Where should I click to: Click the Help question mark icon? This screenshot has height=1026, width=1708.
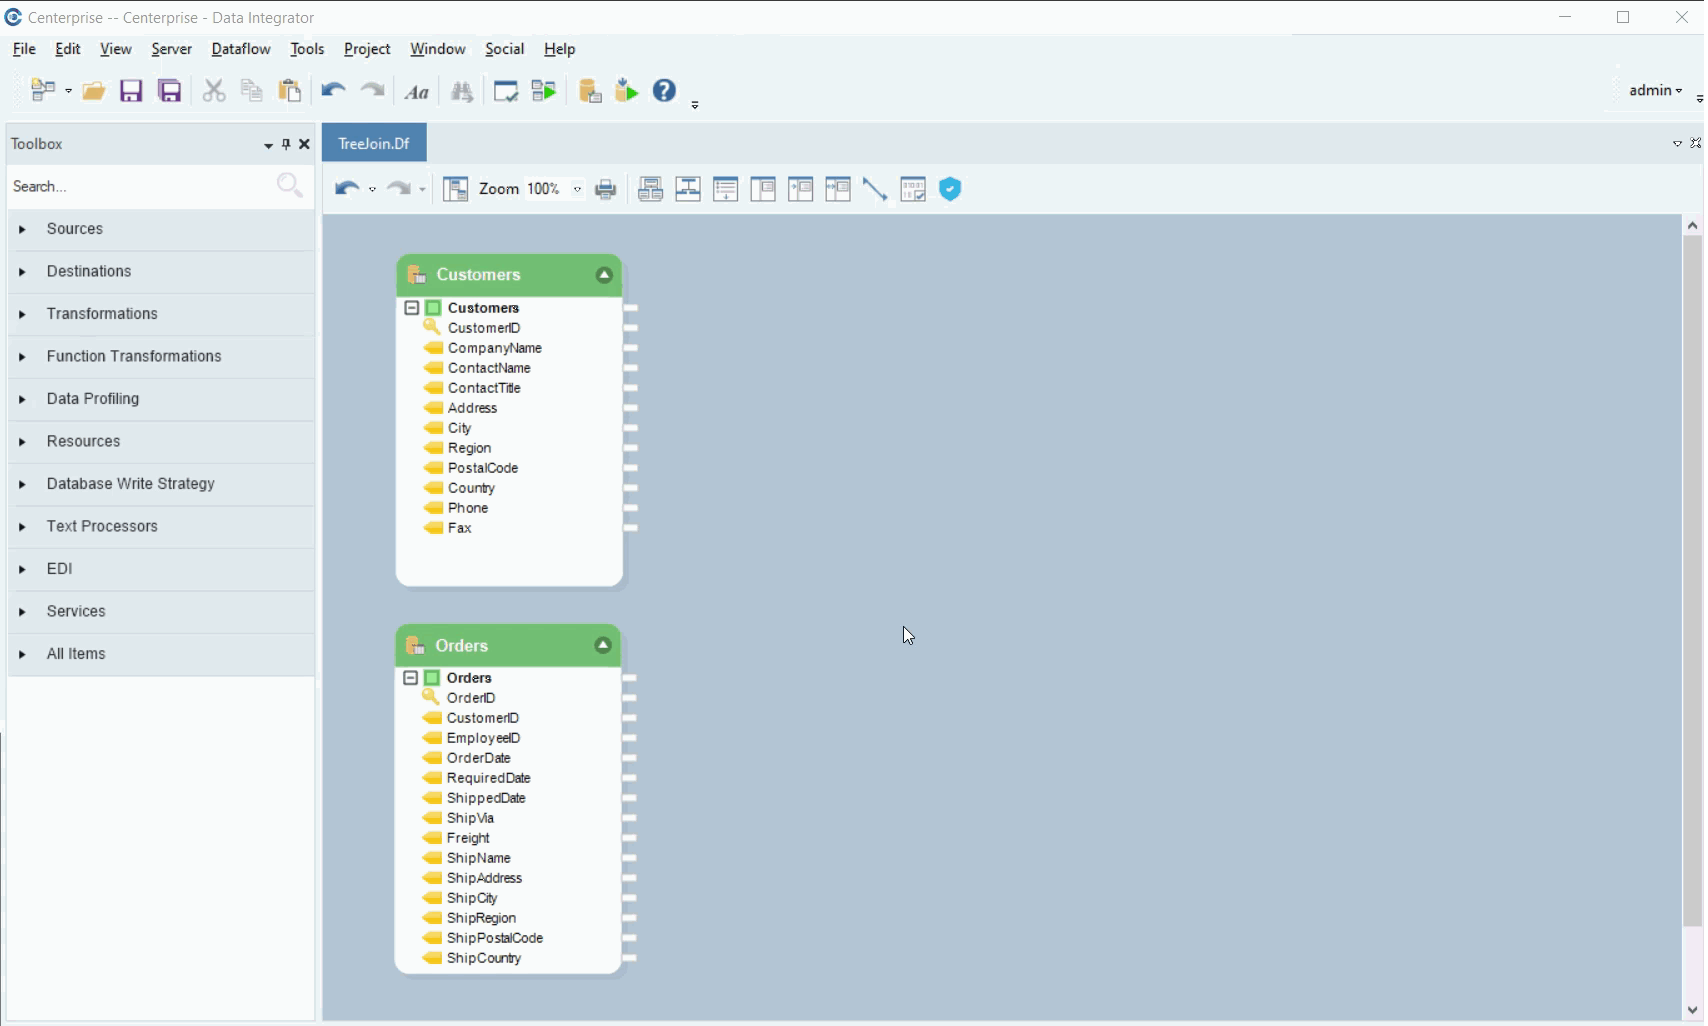click(664, 91)
